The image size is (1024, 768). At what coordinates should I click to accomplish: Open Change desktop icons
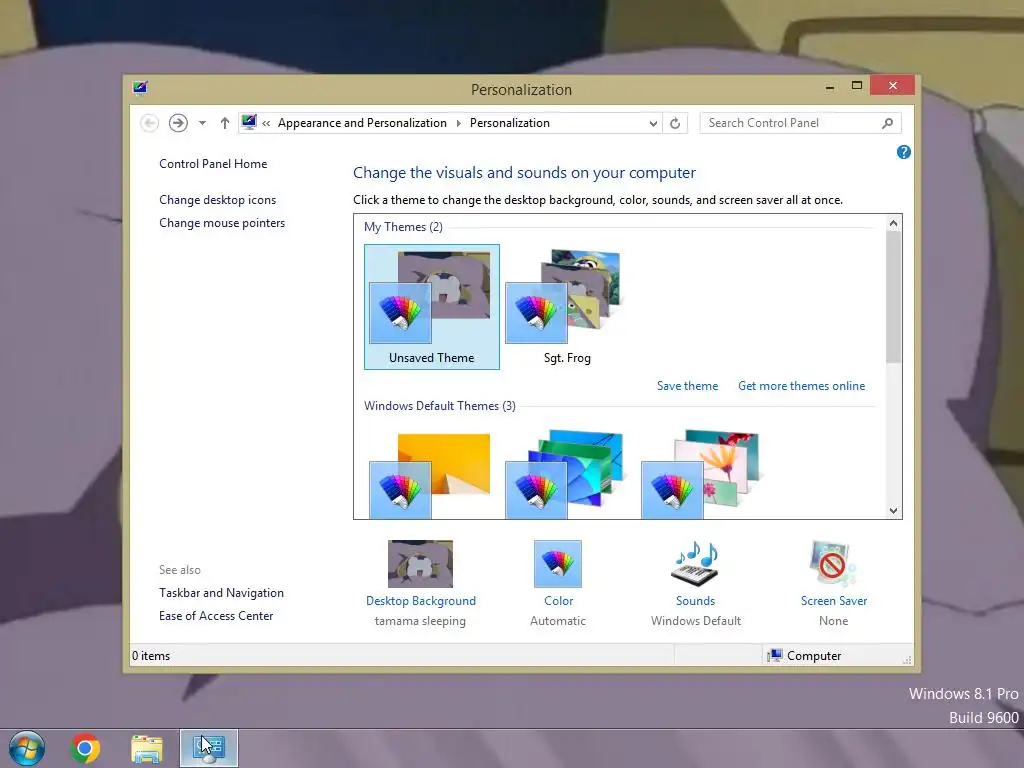(x=217, y=200)
